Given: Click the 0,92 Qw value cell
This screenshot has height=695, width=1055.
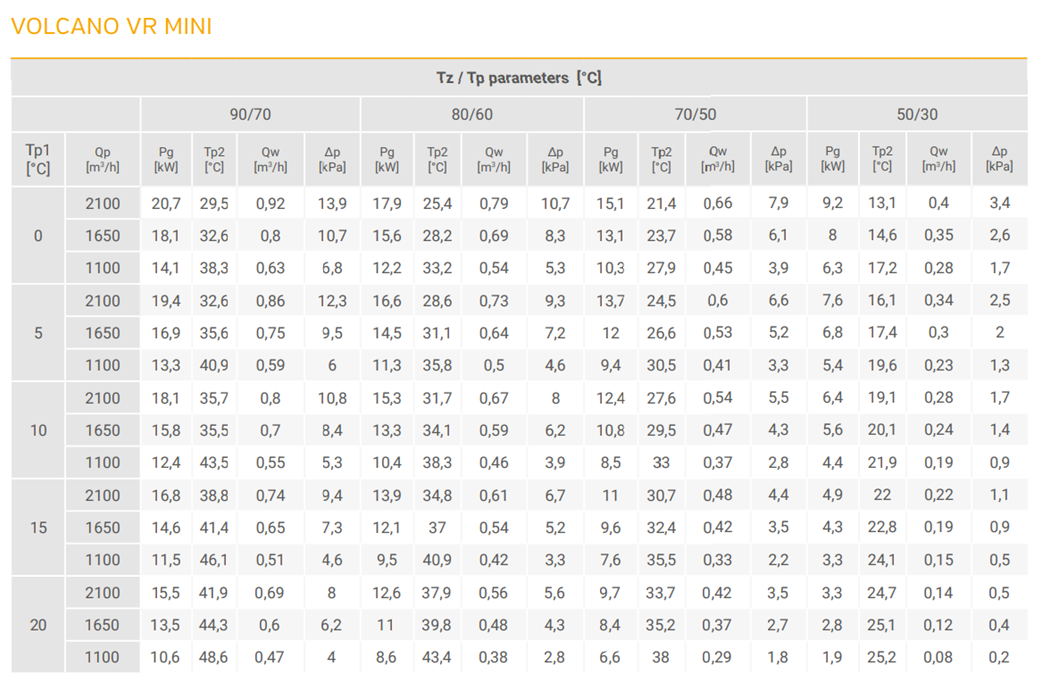Looking at the screenshot, I should click(270, 204).
